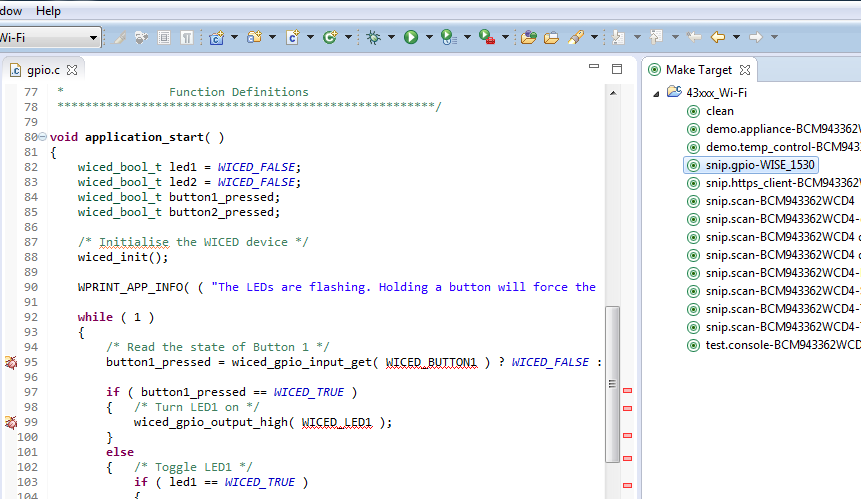Image resolution: width=861 pixels, height=499 pixels.
Task: Switch to the gpio.c editor tab
Action: 42,70
